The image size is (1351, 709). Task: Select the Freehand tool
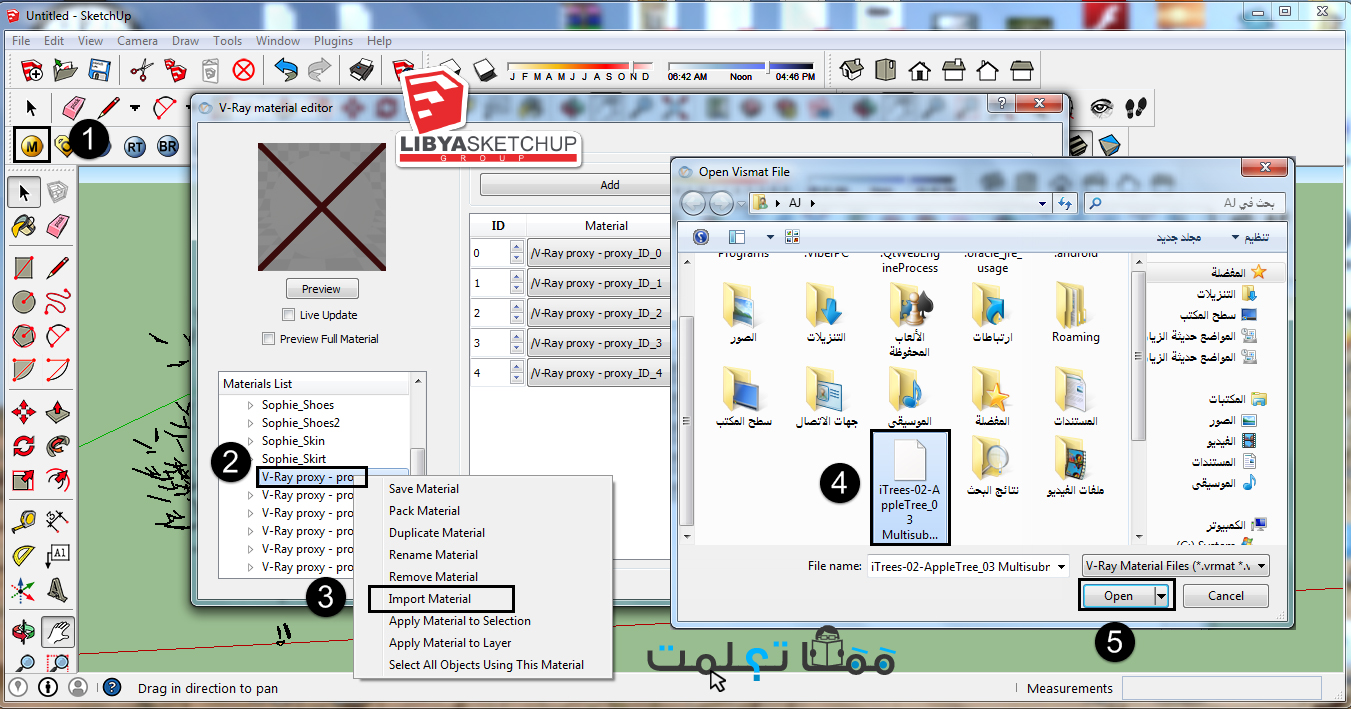tap(58, 301)
